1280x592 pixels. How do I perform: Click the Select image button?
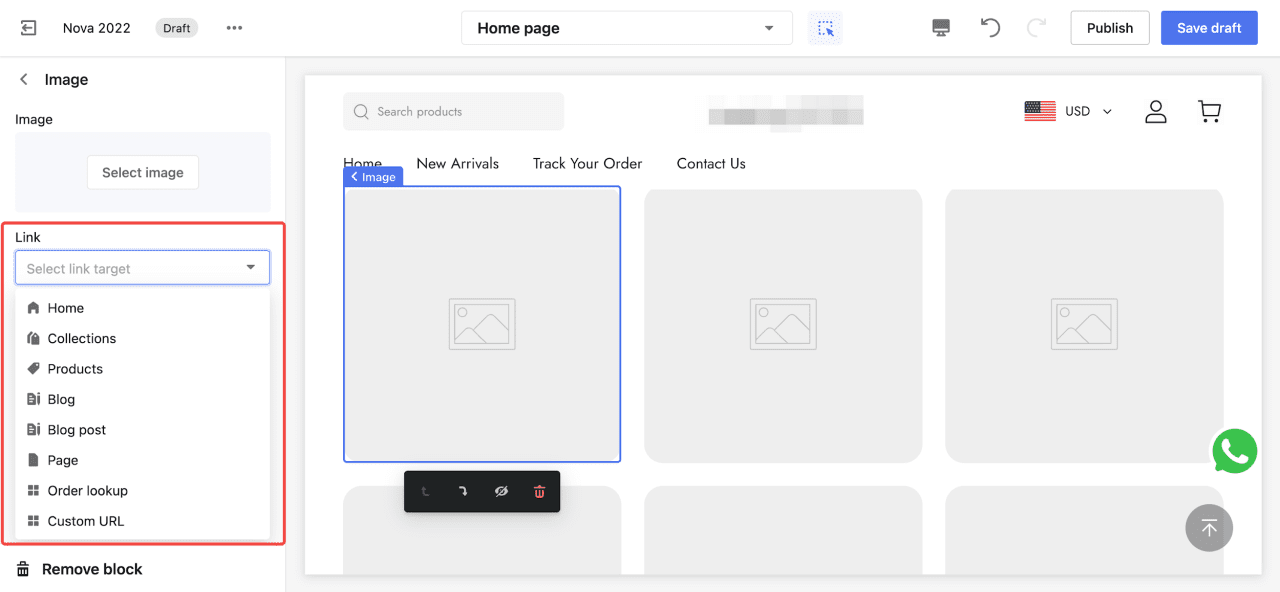143,172
